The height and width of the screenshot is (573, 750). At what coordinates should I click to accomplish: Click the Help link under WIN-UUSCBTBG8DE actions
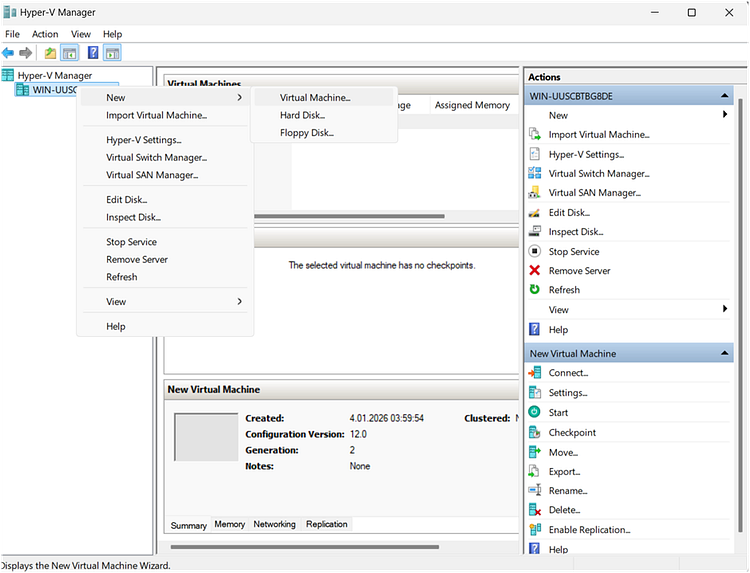558,329
